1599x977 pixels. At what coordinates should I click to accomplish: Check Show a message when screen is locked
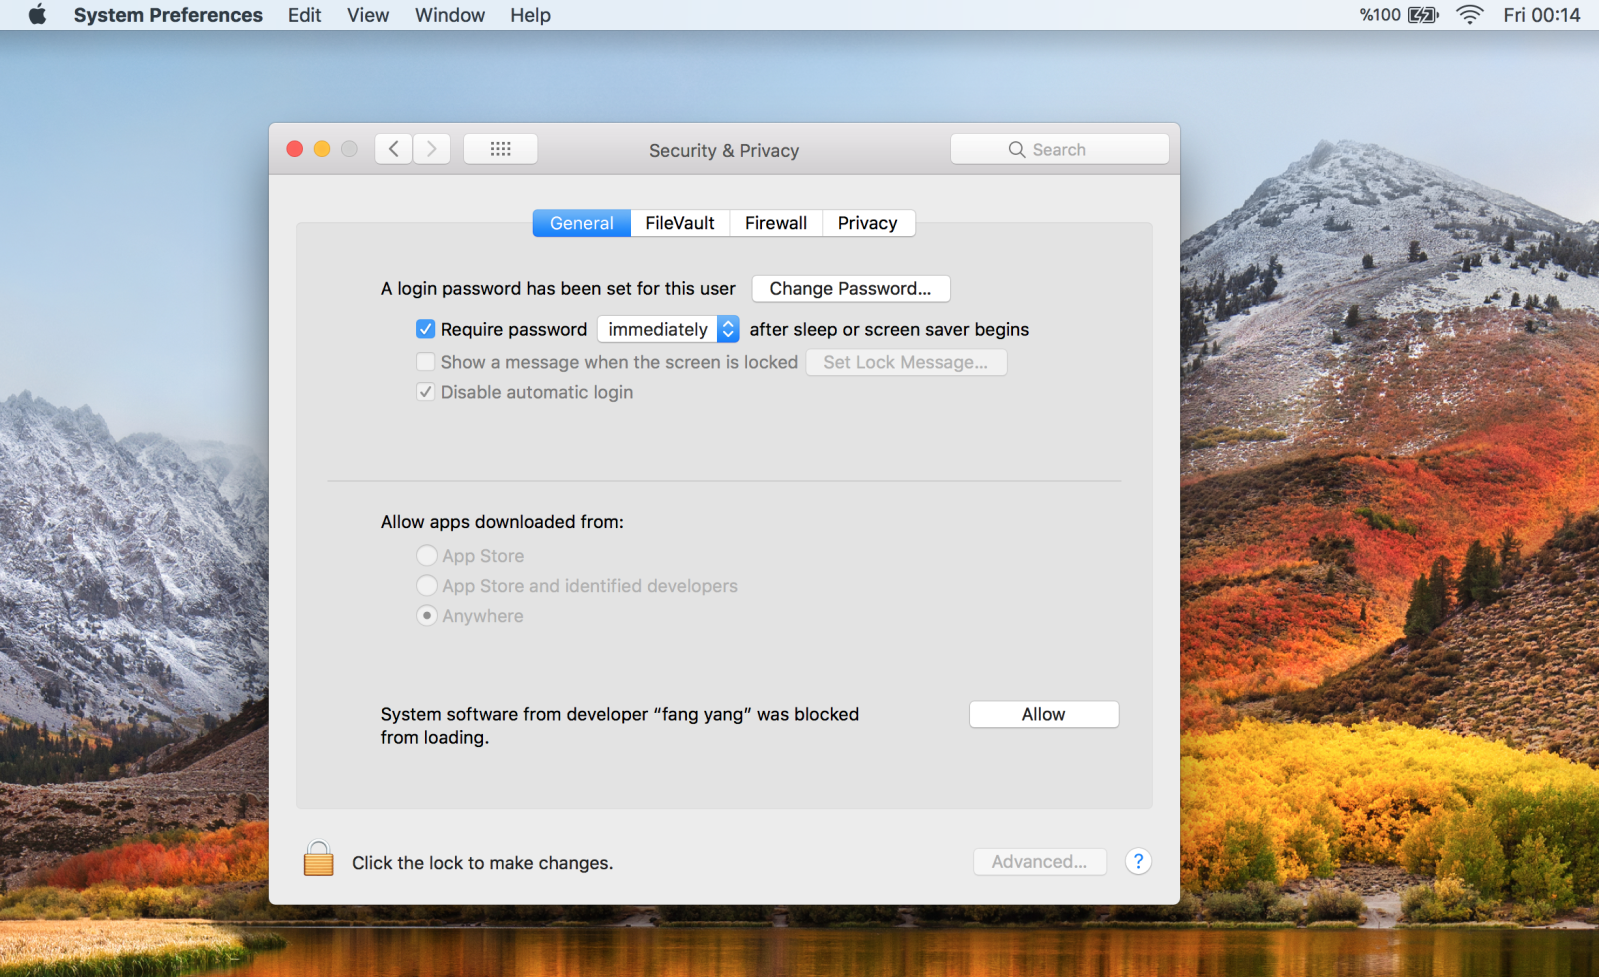426,362
